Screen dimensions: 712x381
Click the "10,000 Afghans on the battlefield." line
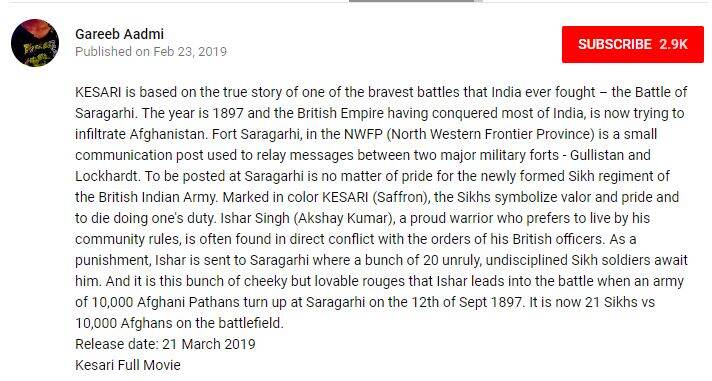[x=179, y=323]
